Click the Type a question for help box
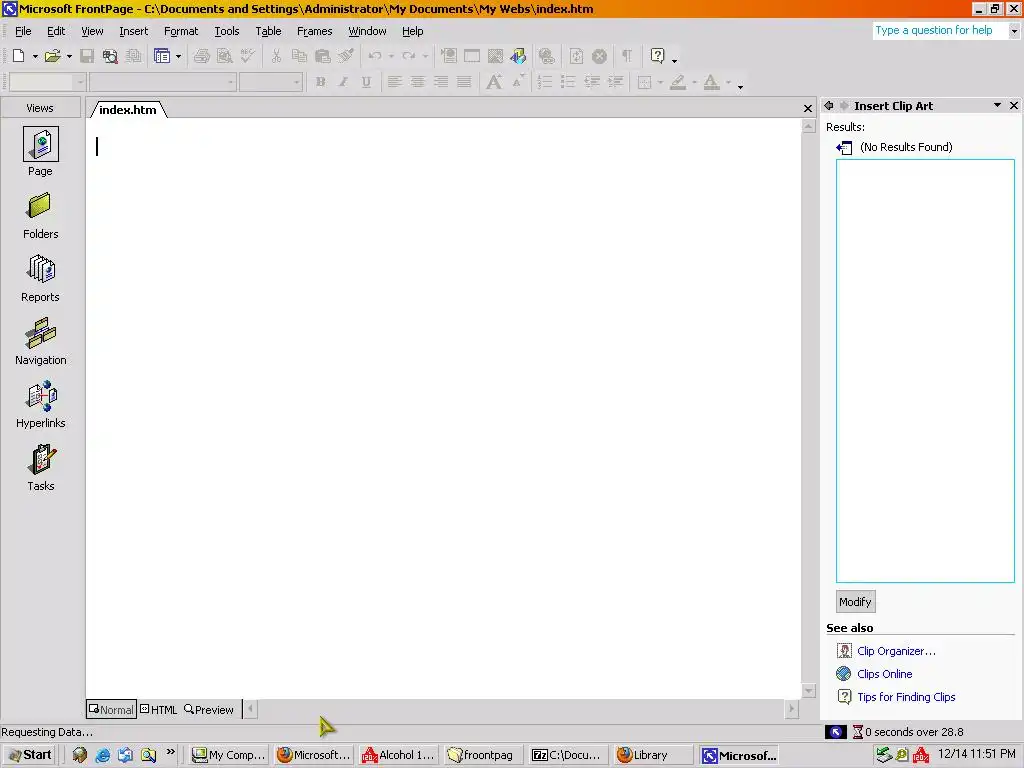The width and height of the screenshot is (1024, 768). (940, 30)
